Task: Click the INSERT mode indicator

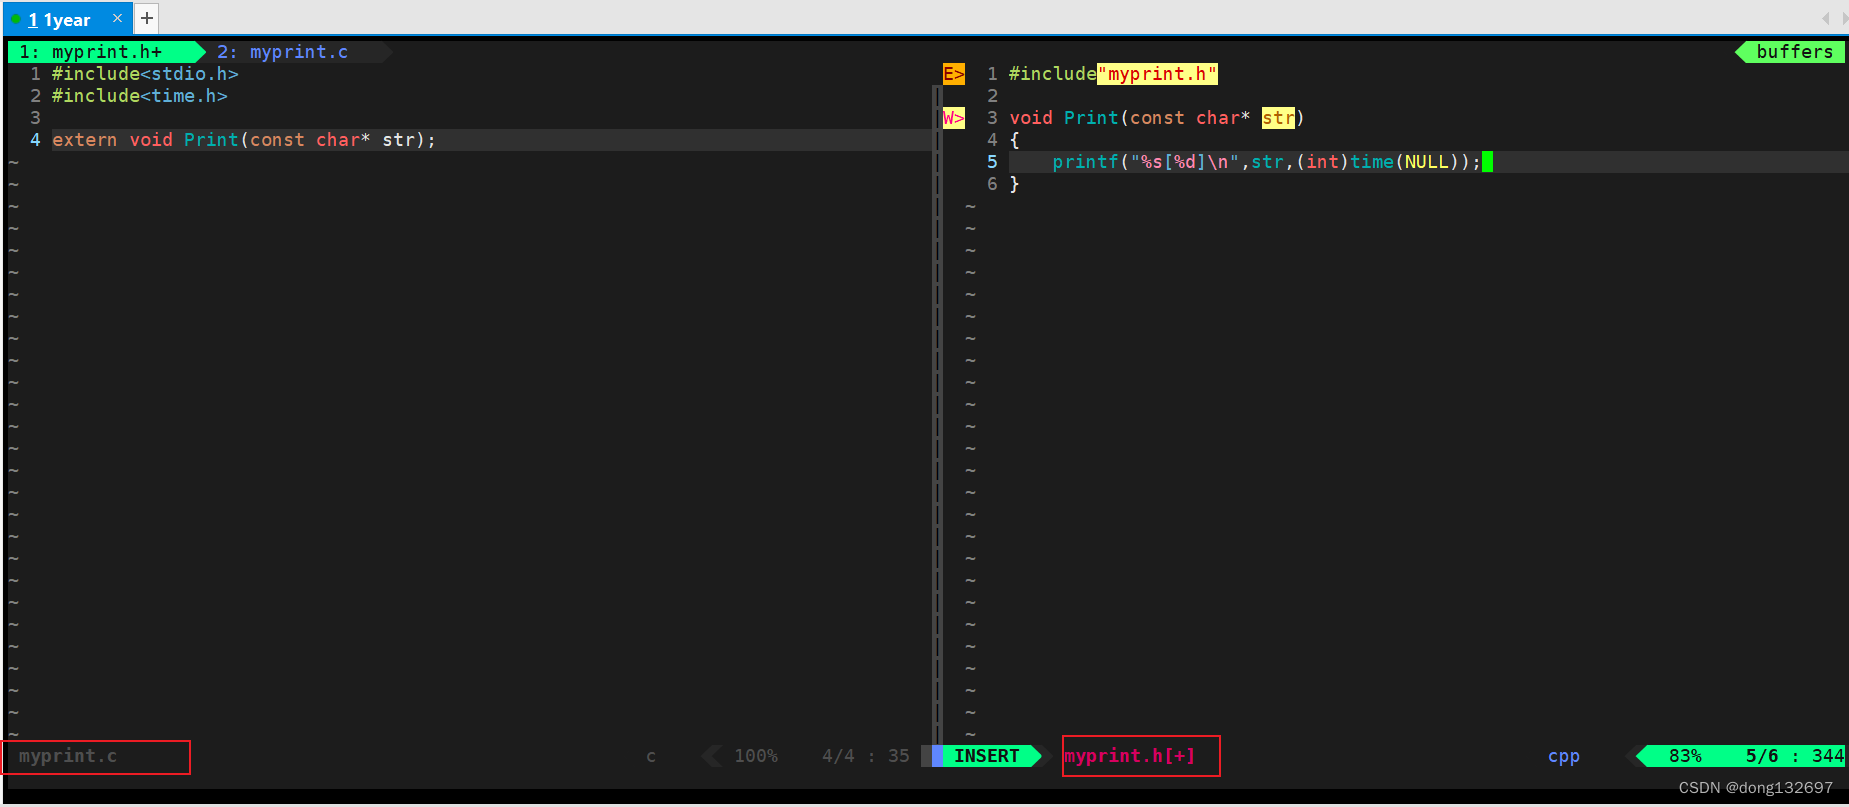Action: tap(986, 756)
